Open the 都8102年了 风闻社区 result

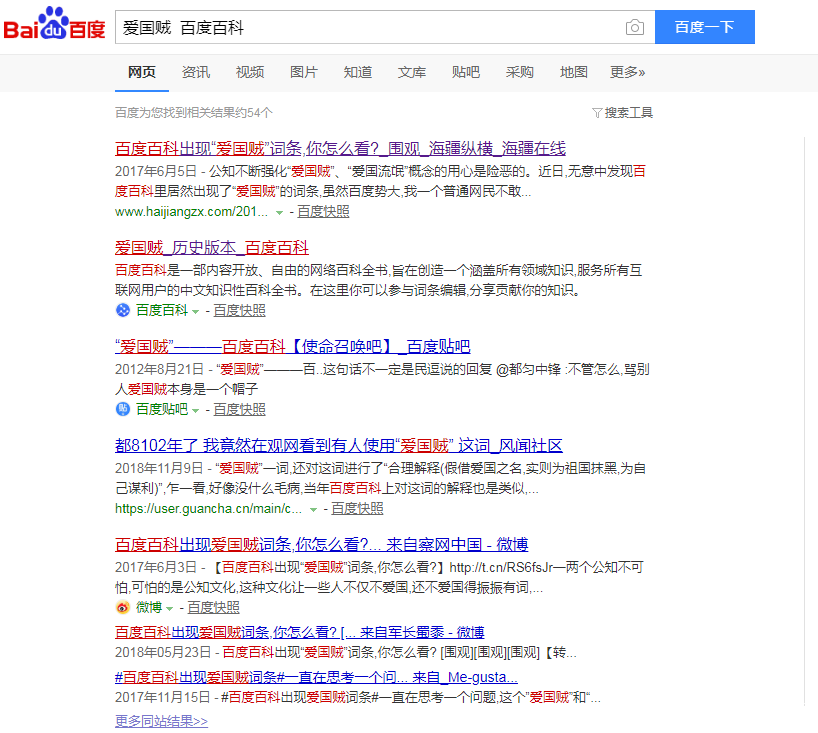click(339, 446)
